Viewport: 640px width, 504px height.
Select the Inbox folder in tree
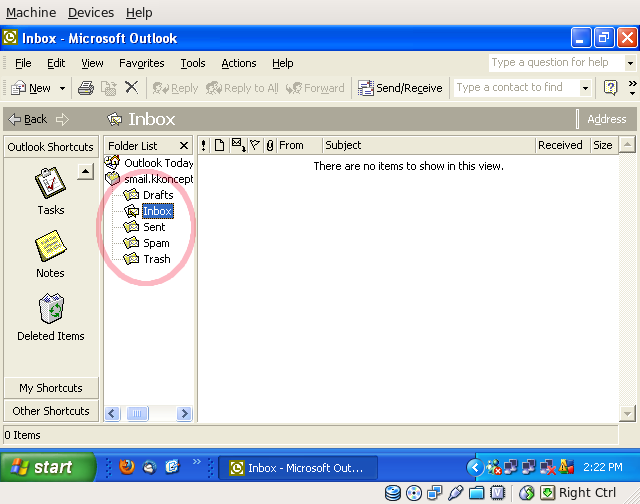pyautogui.click(x=158, y=211)
